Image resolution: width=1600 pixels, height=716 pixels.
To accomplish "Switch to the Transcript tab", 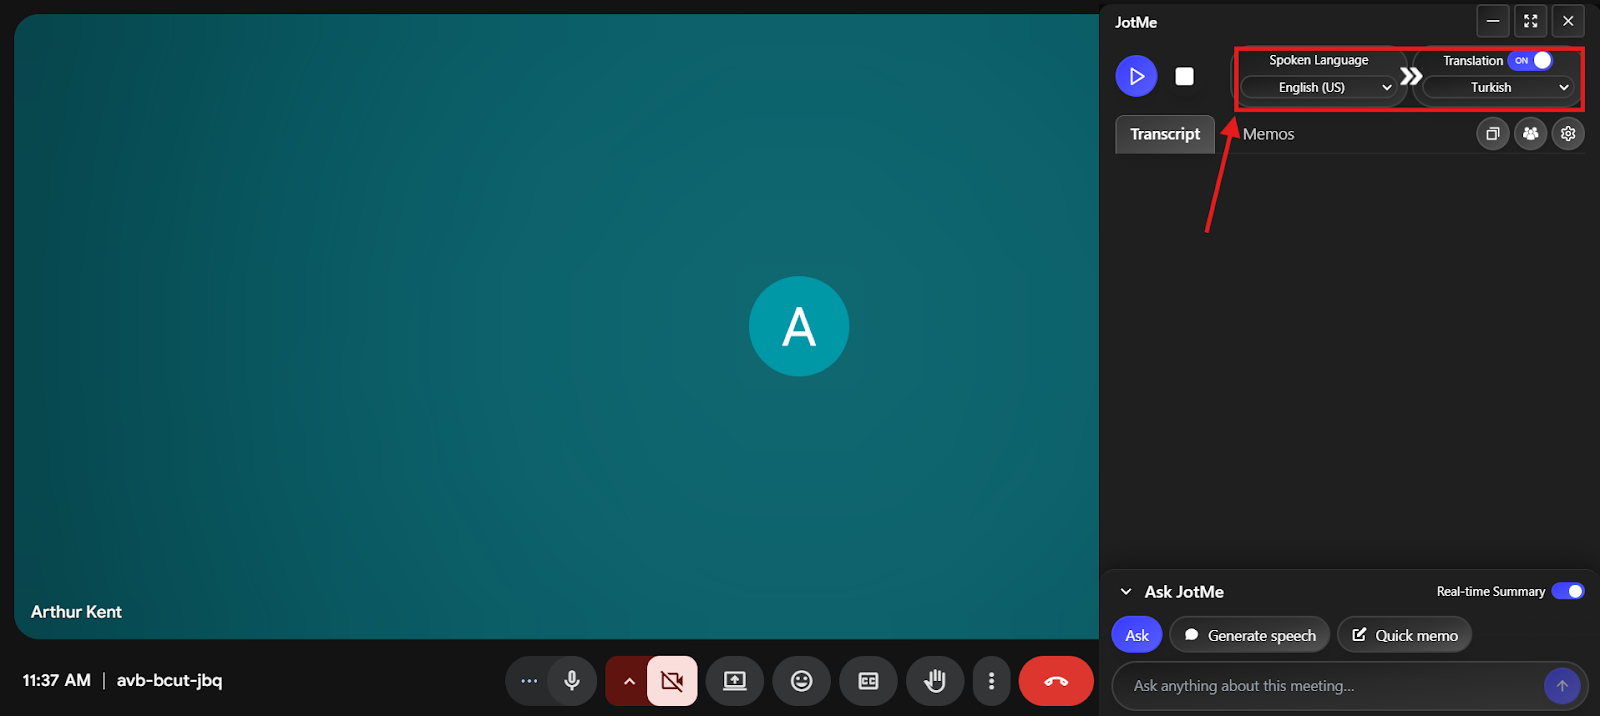I will tap(1165, 134).
